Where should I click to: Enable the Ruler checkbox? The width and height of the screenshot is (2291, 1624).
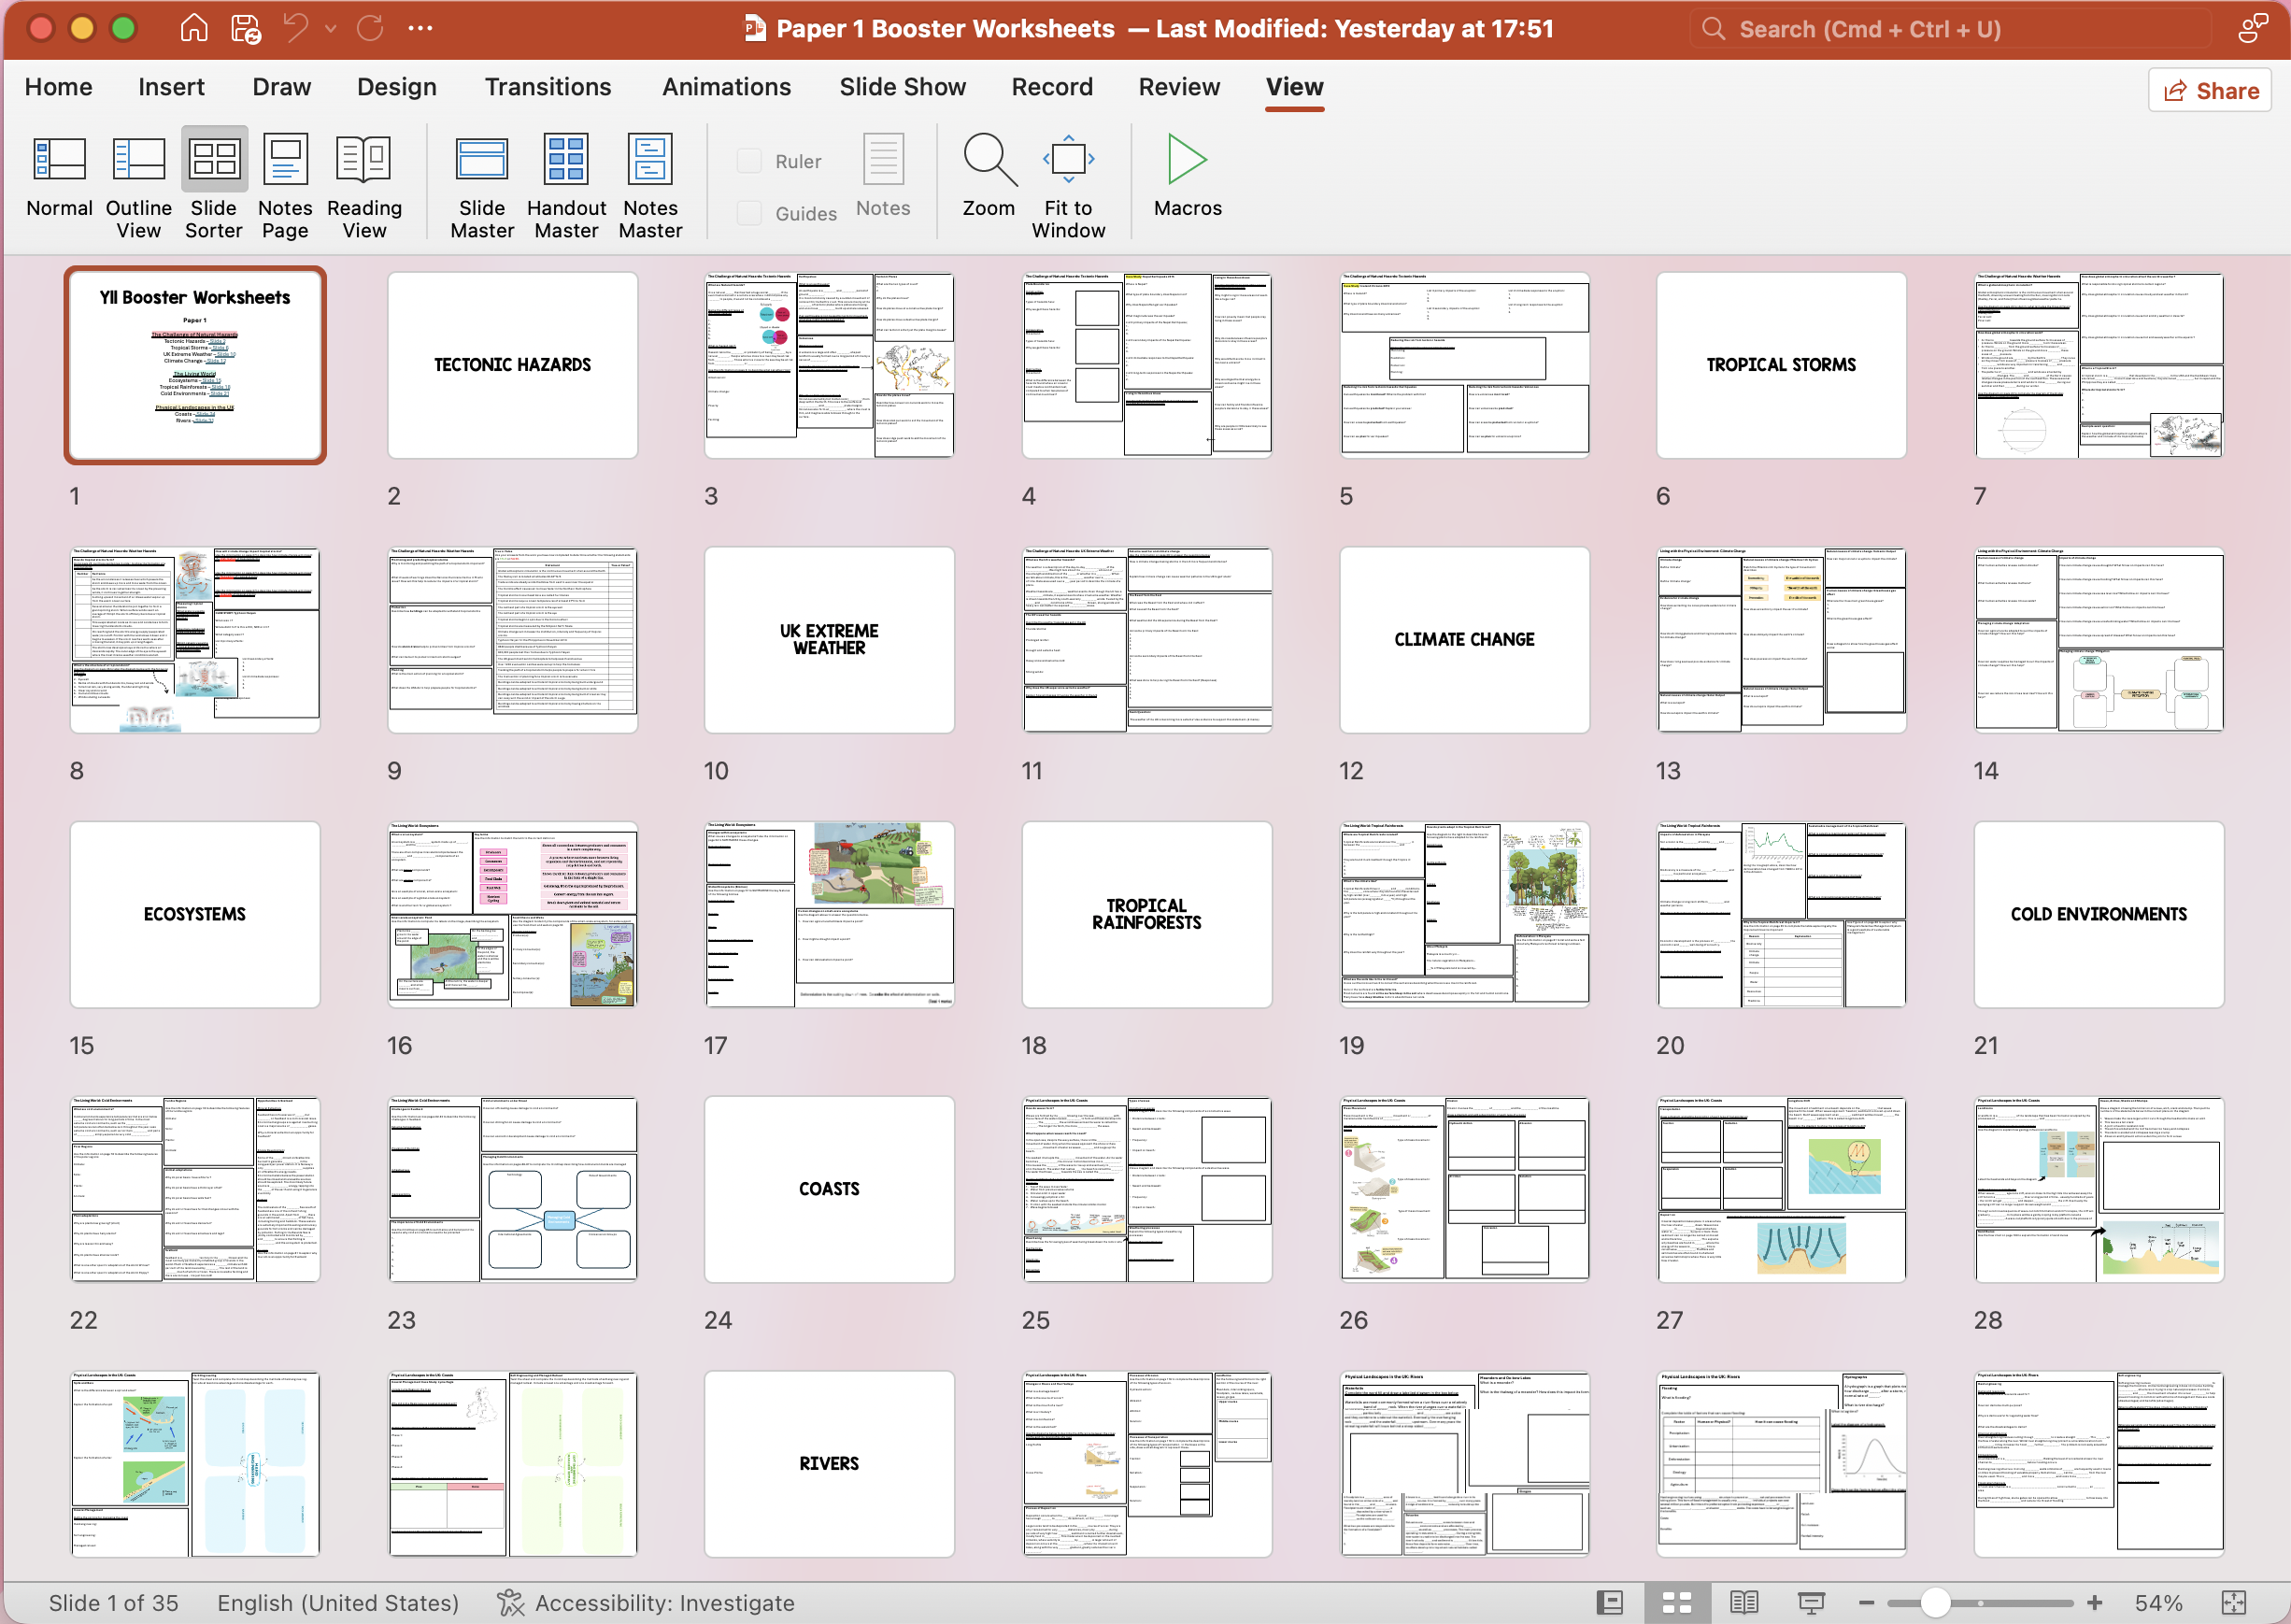tap(749, 161)
